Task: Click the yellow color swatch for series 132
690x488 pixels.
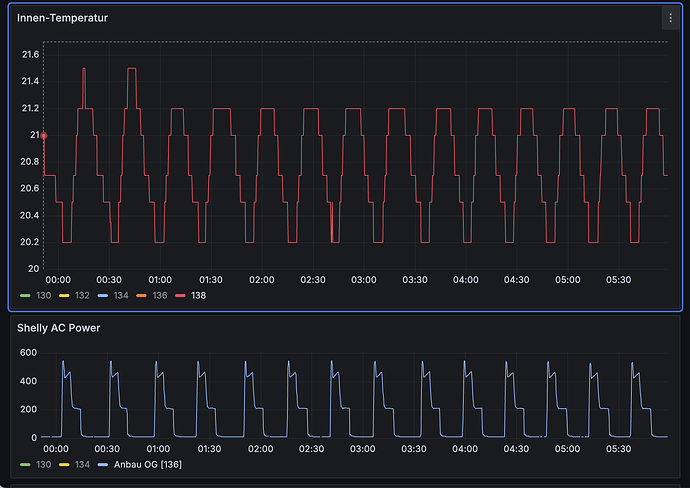Action: pos(65,296)
